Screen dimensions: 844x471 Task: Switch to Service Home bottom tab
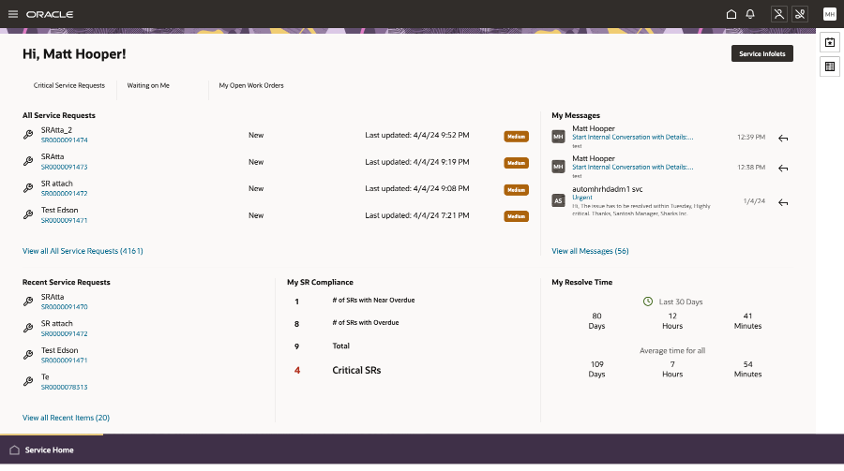[x=49, y=450]
